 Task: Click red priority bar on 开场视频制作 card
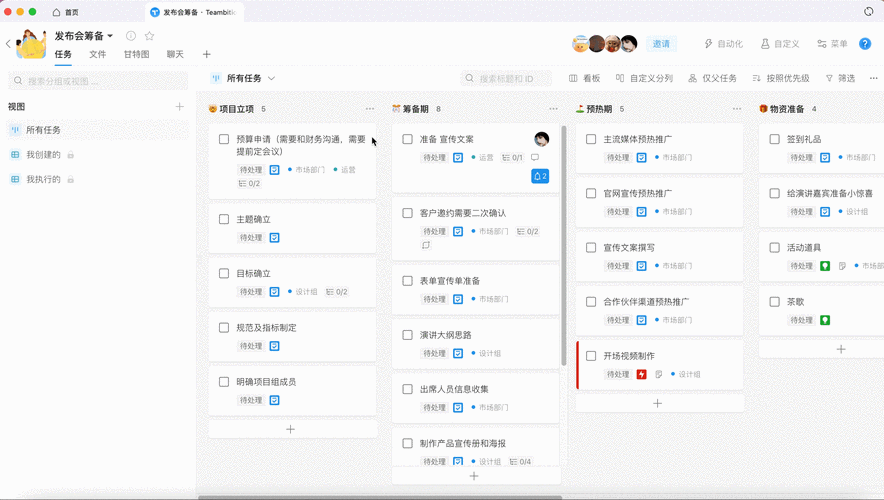(x=577, y=365)
